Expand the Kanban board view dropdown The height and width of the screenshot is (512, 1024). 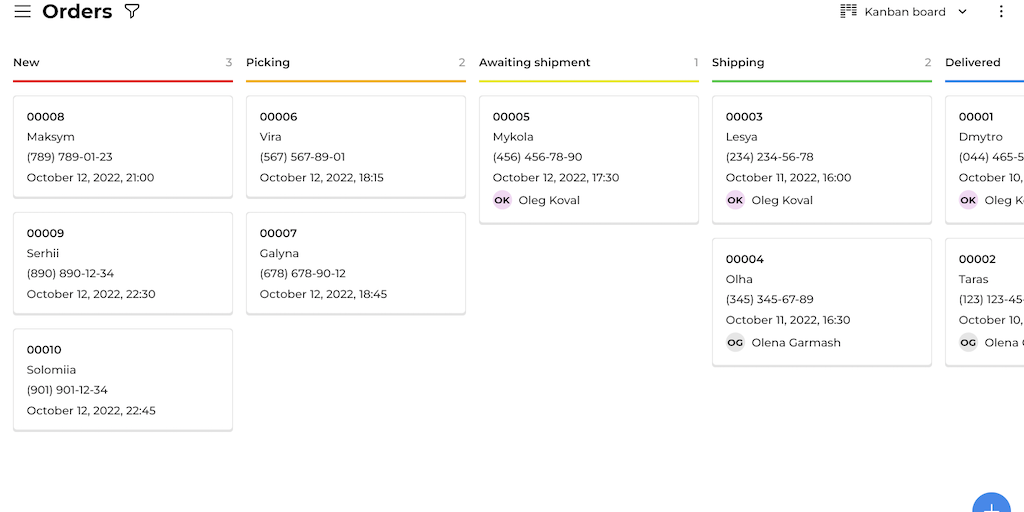tap(962, 12)
